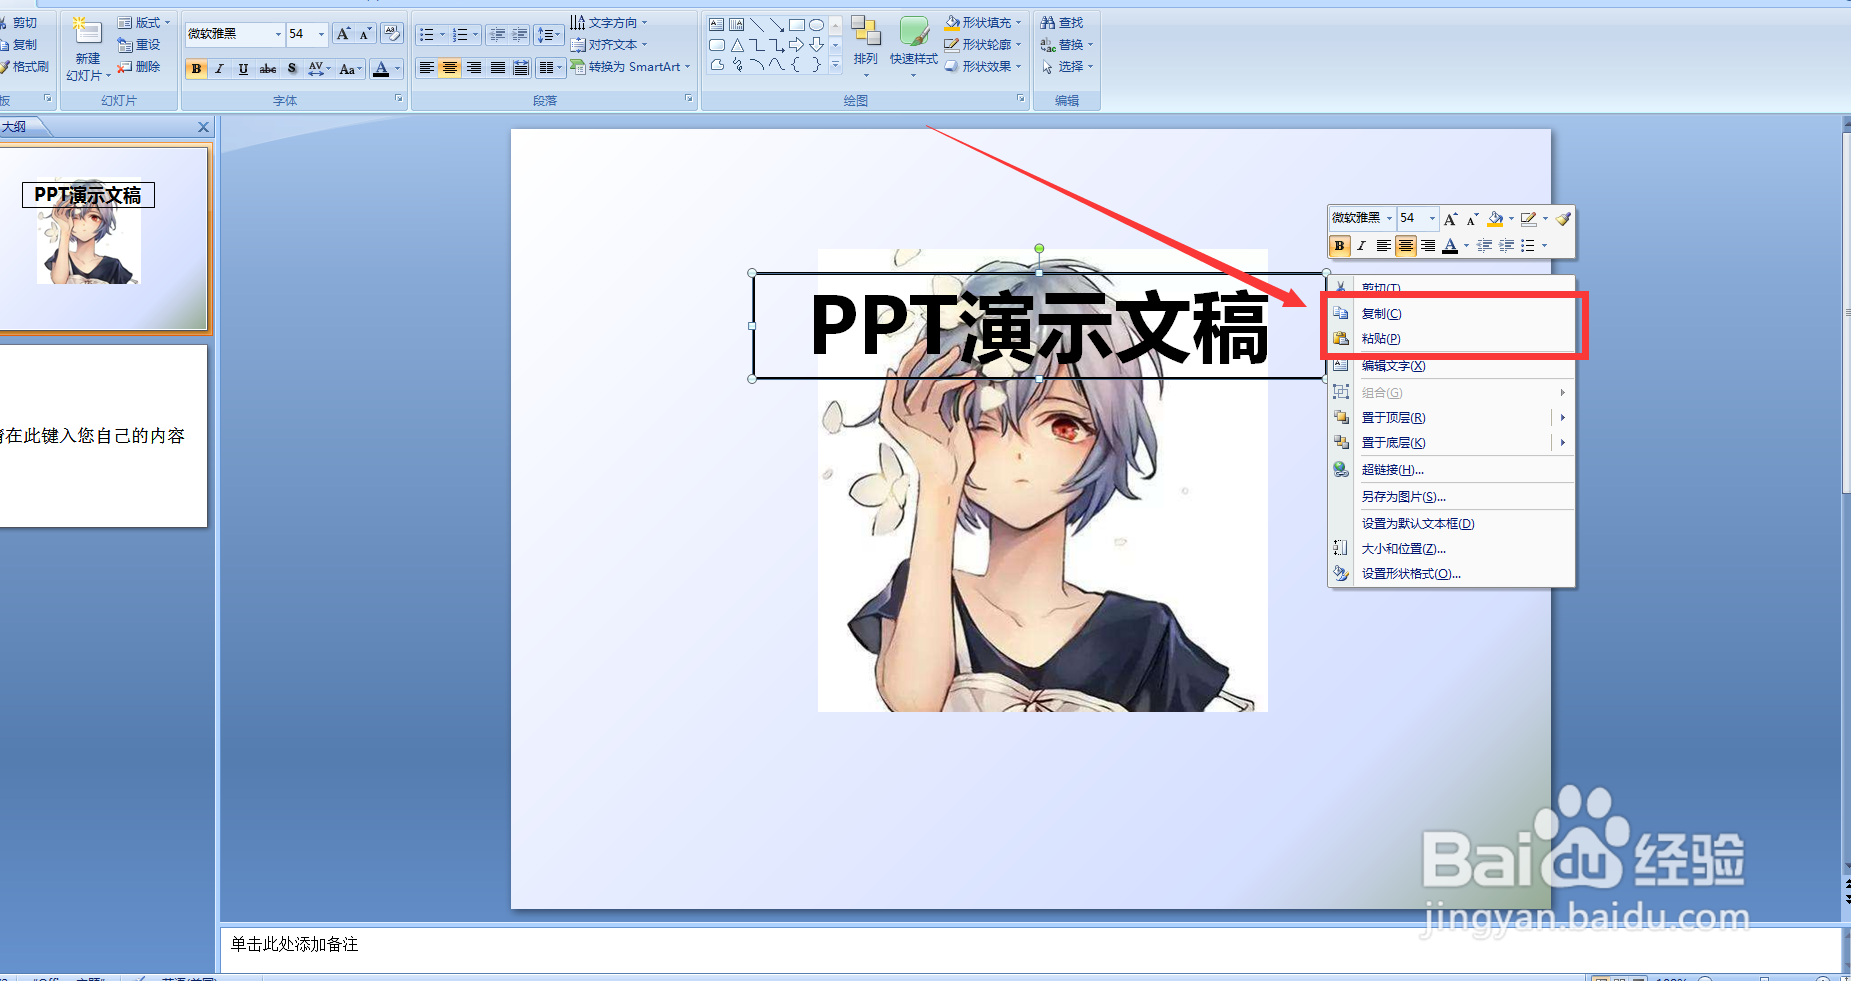Select the oval shape in gallery

coord(816,25)
